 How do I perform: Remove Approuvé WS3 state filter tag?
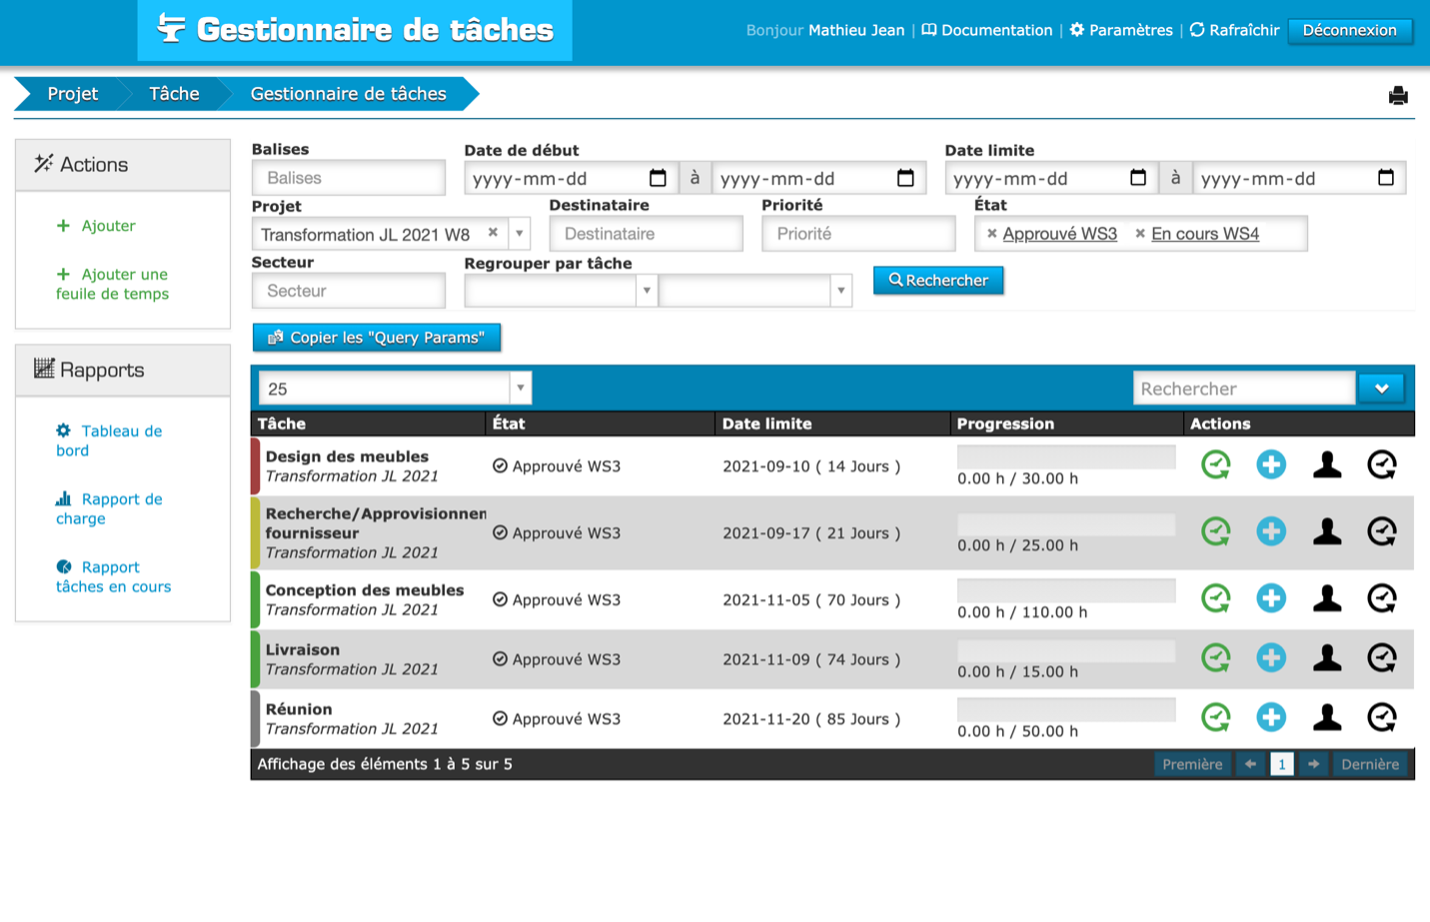click(x=991, y=233)
